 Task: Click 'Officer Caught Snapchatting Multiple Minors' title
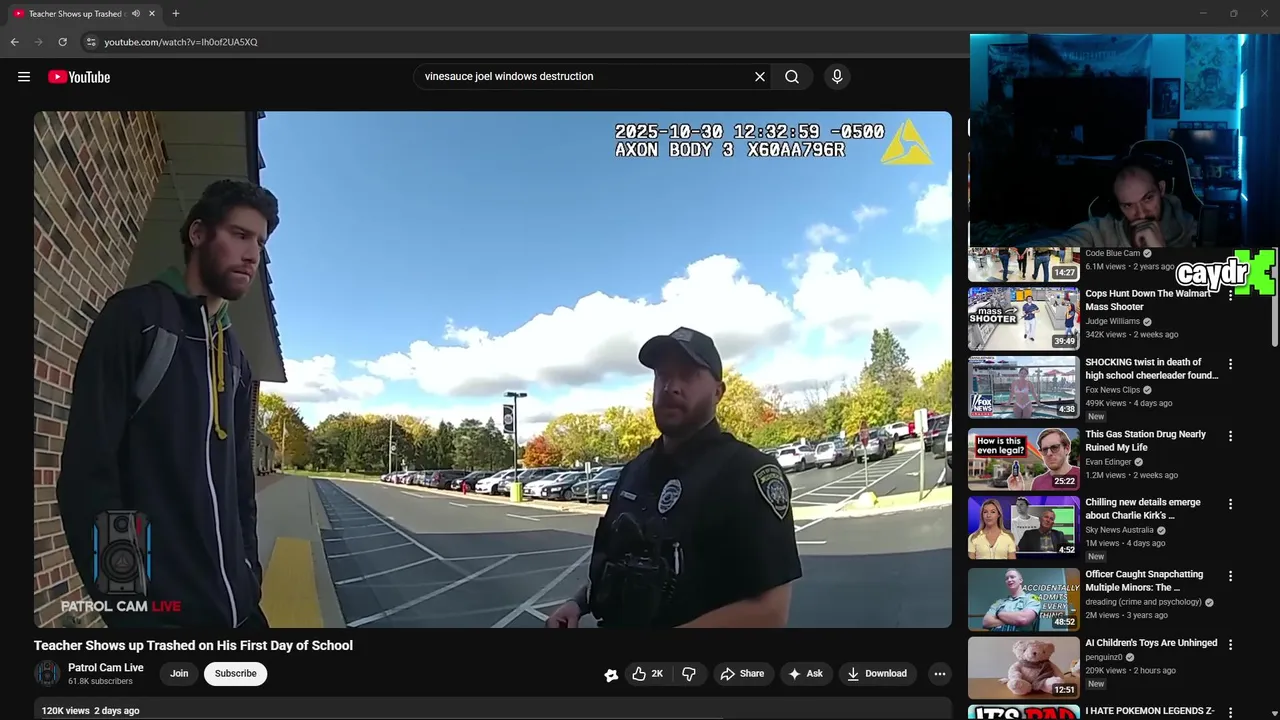[1145, 581]
